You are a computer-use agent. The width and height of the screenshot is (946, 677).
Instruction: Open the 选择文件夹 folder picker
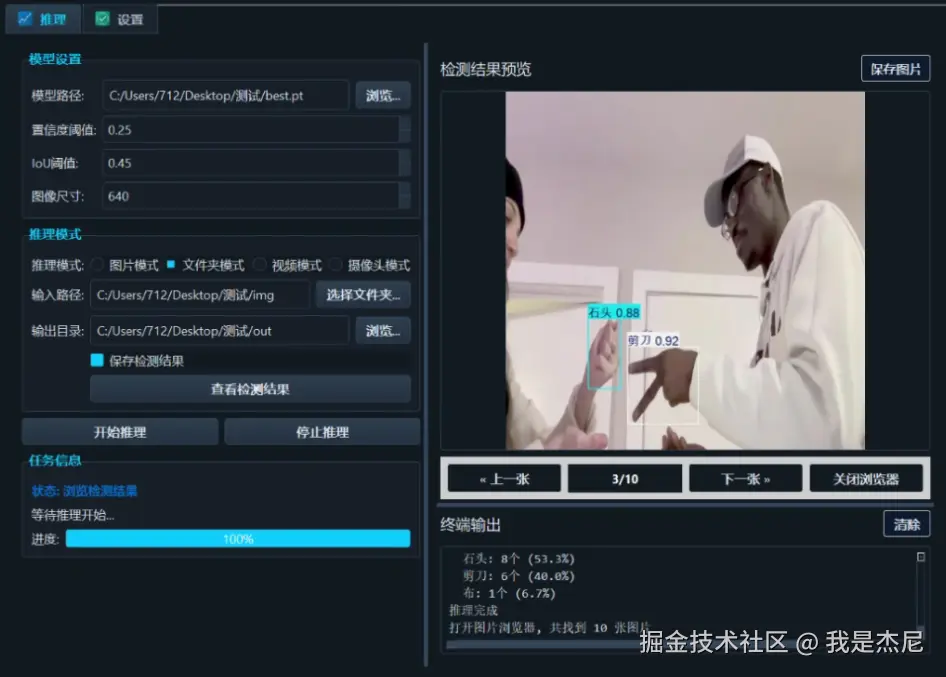tap(363, 295)
